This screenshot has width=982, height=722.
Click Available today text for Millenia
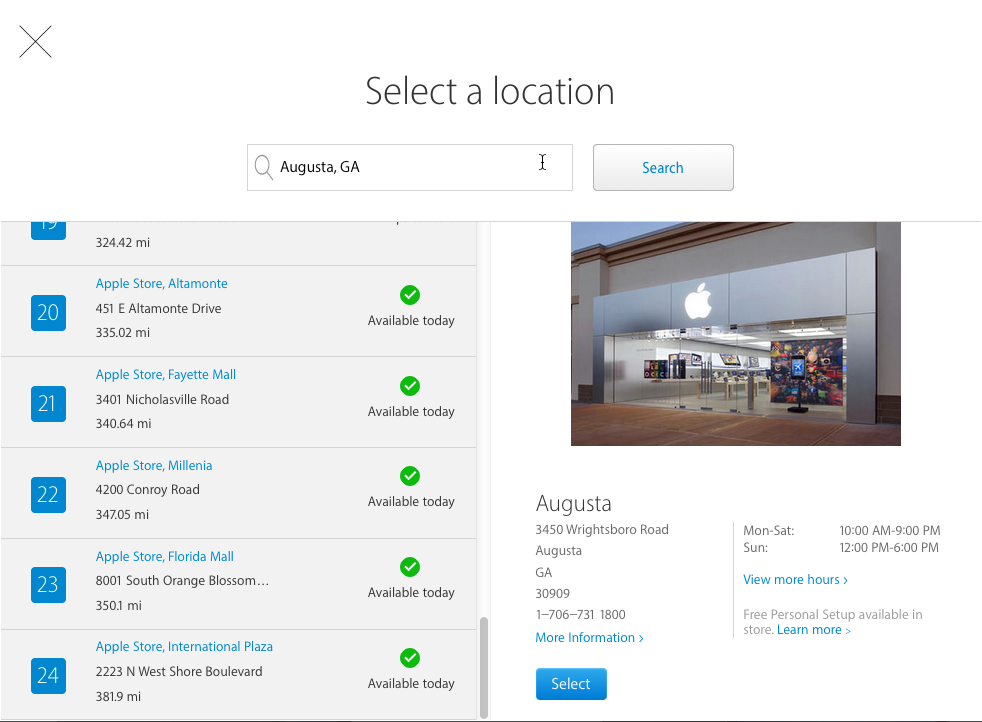411,502
